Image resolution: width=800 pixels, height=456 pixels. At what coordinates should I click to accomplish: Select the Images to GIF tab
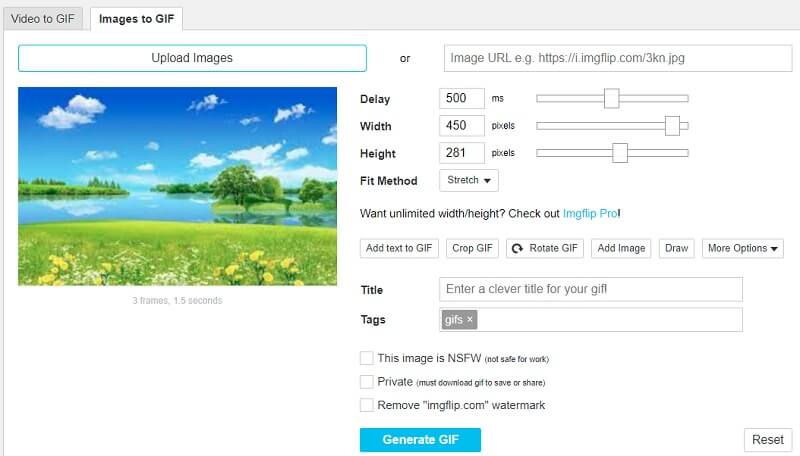click(135, 18)
